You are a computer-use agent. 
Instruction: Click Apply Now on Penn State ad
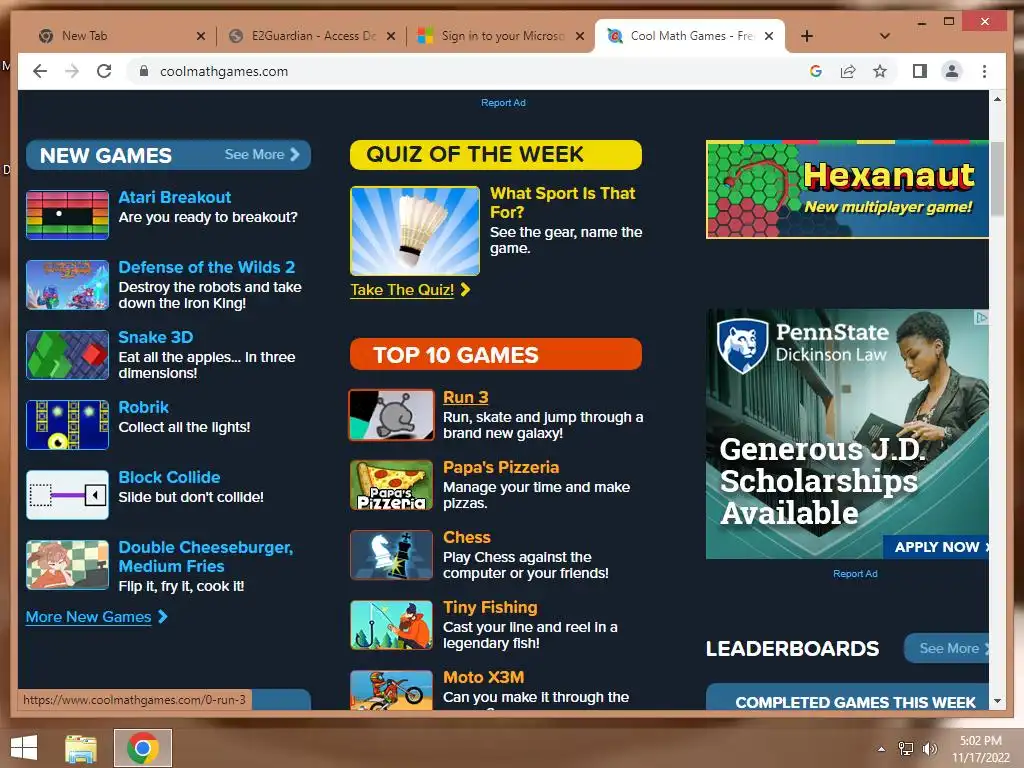click(x=936, y=547)
